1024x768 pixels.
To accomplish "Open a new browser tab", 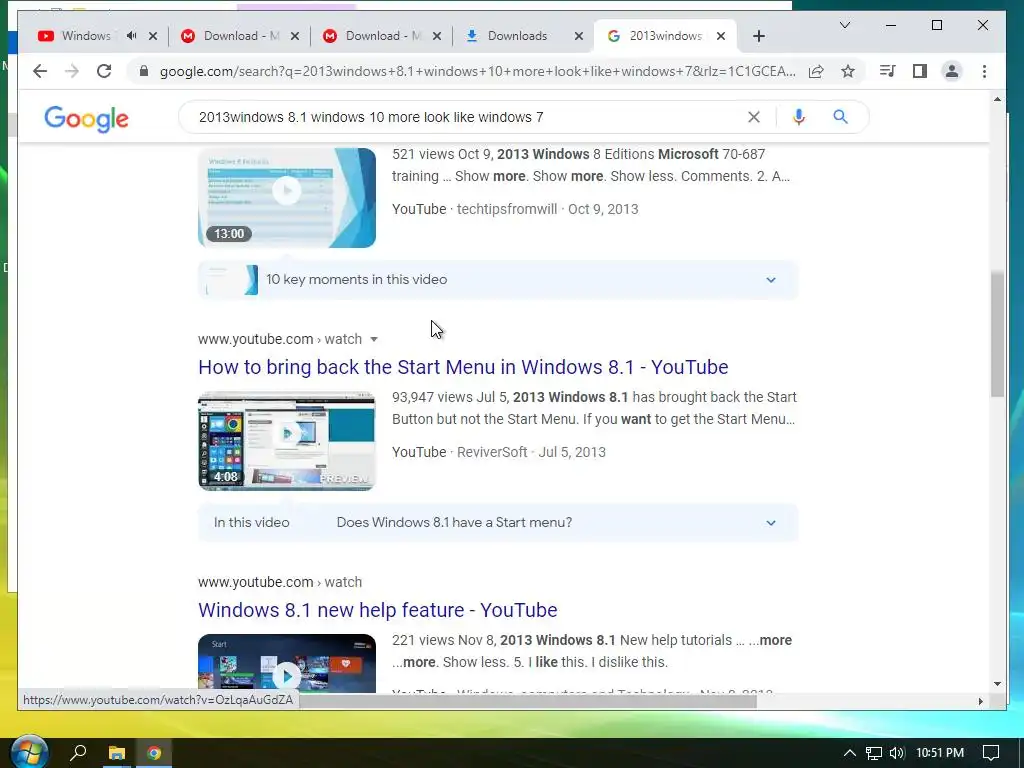I will coord(758,36).
